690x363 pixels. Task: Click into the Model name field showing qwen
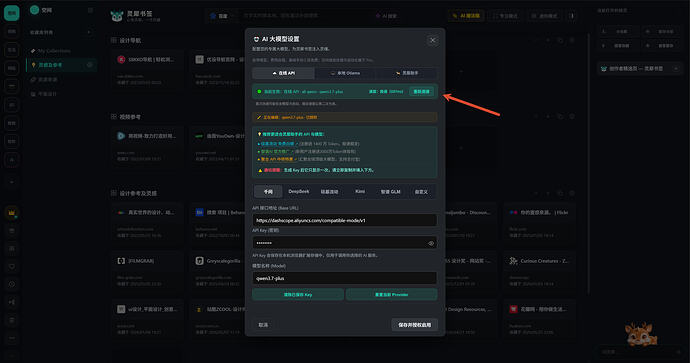(345, 278)
